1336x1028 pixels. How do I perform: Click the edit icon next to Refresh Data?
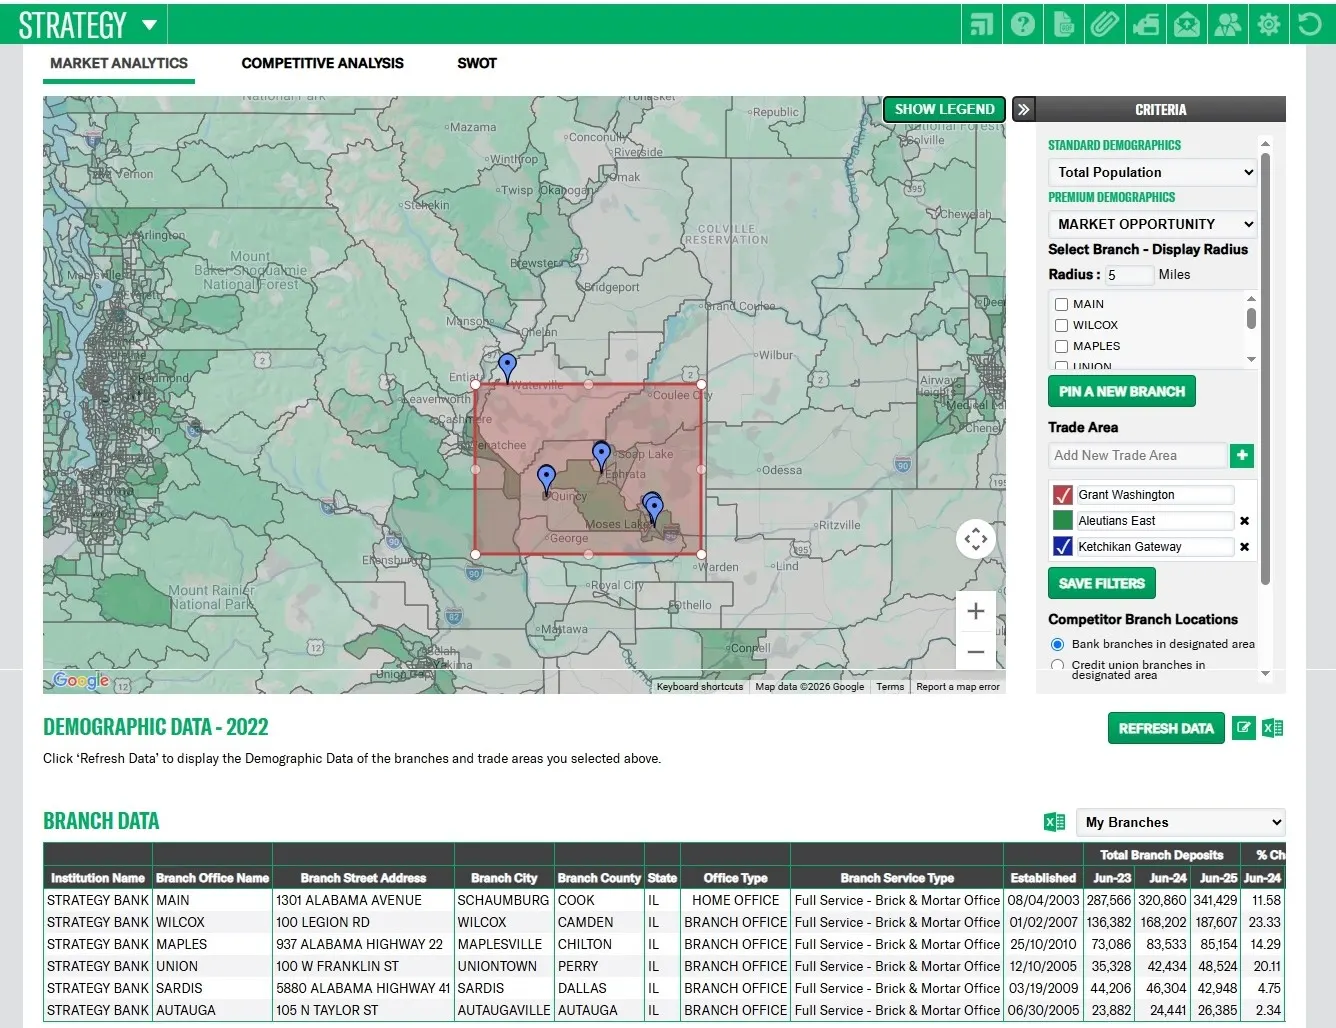click(1243, 728)
